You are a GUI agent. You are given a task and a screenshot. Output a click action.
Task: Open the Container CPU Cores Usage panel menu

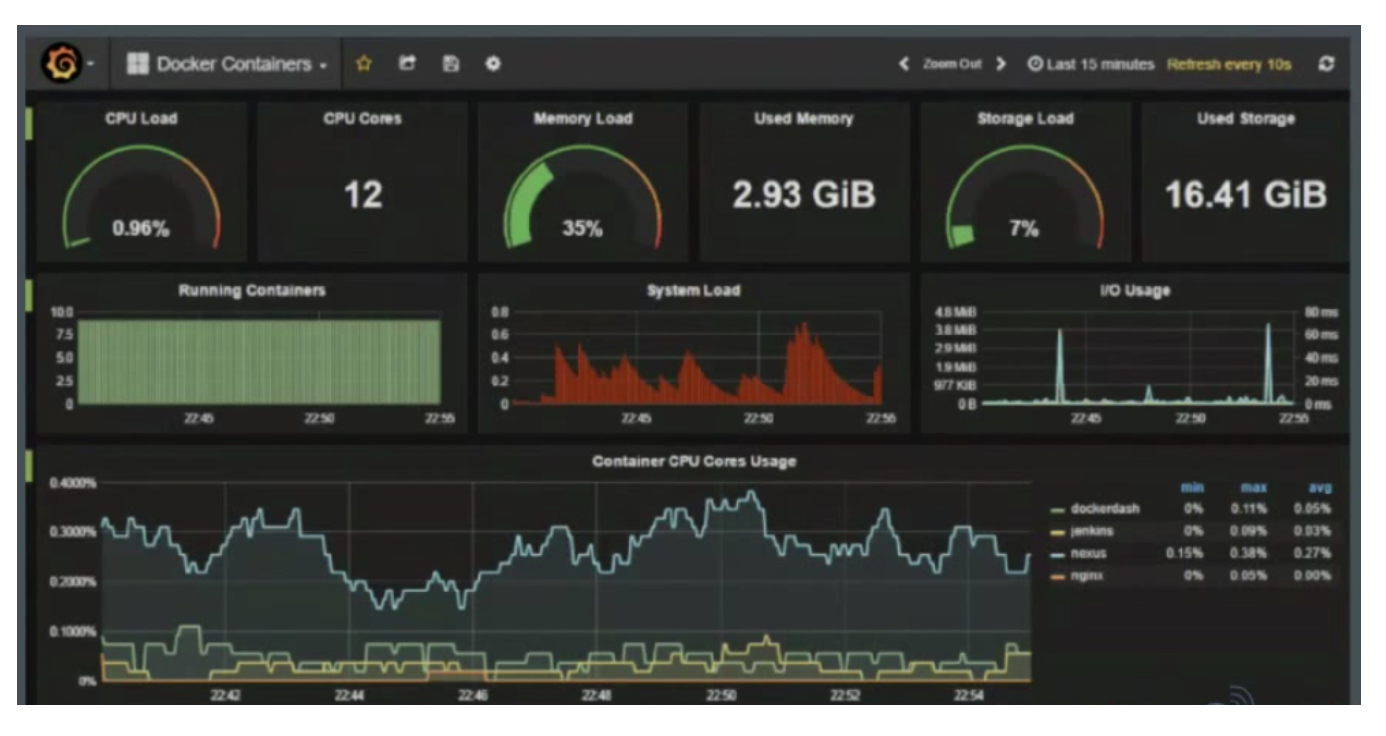(x=694, y=462)
